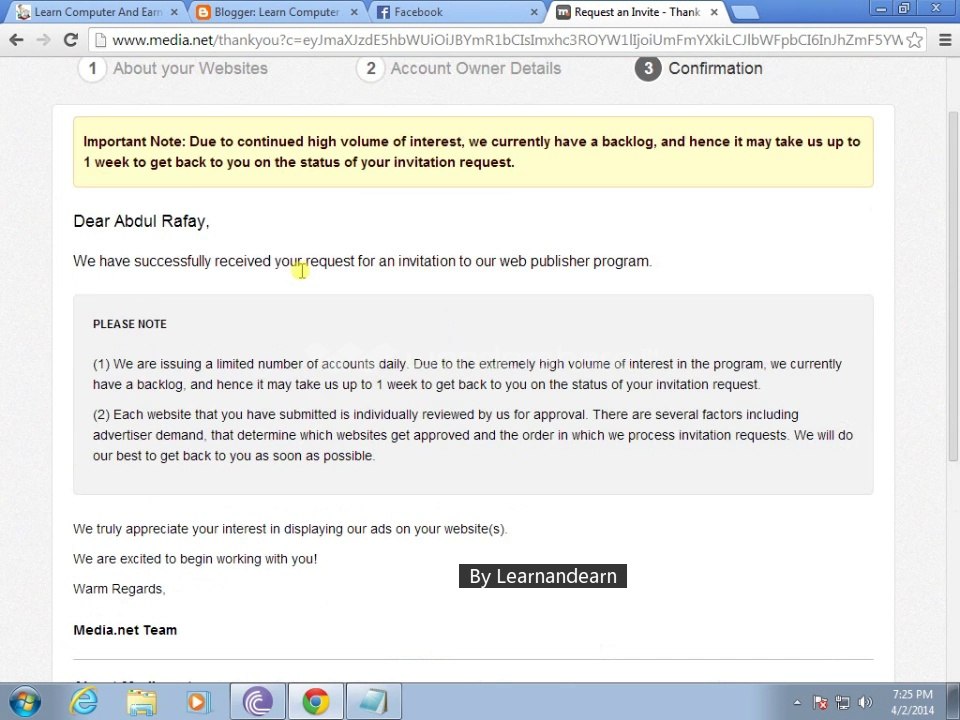Click step 3 Confirmation

click(x=699, y=68)
